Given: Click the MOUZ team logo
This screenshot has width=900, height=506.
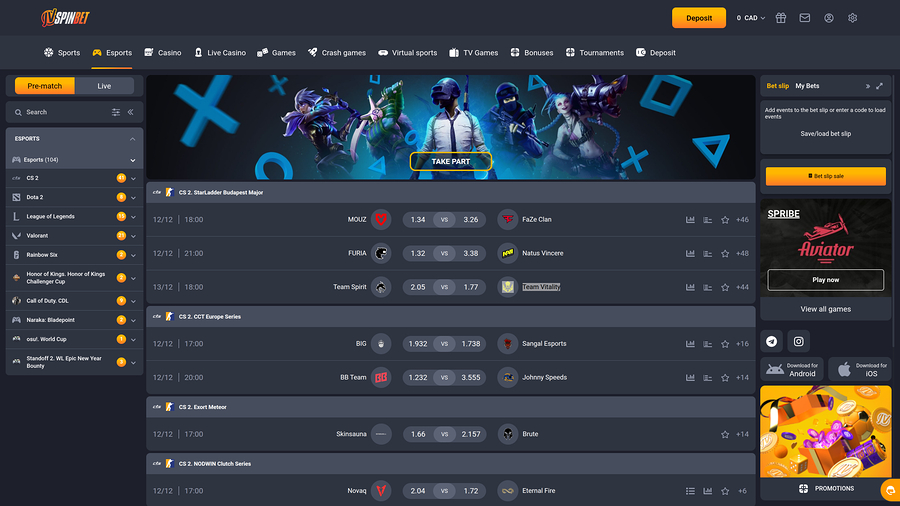Looking at the screenshot, I should (381, 219).
